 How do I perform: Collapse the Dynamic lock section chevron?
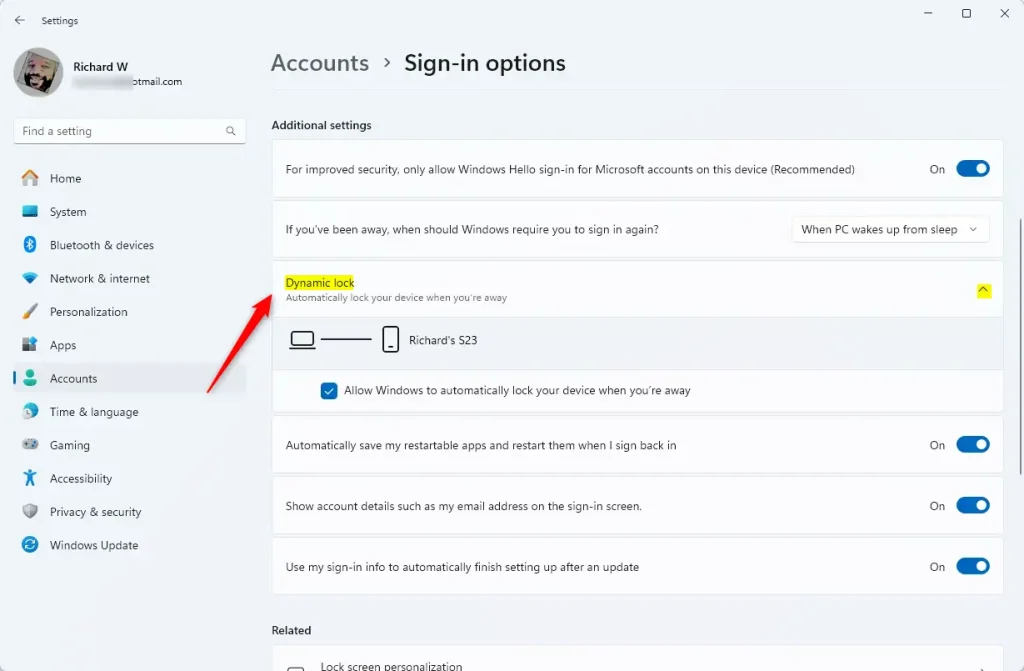click(x=983, y=290)
